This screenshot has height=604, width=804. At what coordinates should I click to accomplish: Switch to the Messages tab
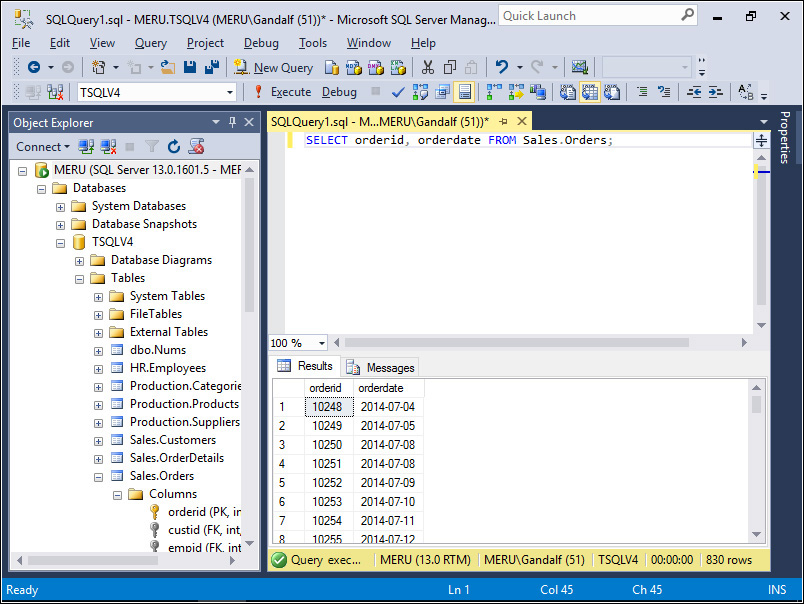click(381, 367)
